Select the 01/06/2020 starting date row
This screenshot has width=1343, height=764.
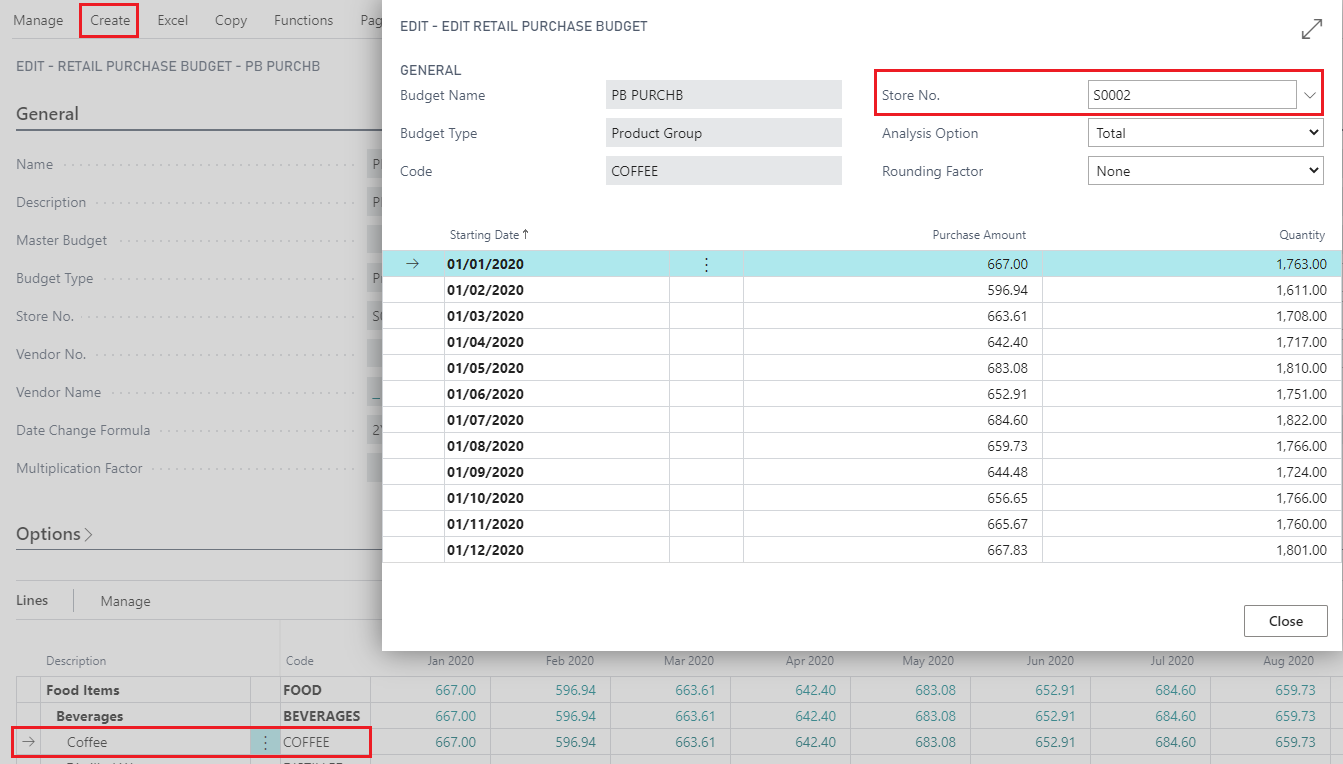tap(485, 394)
